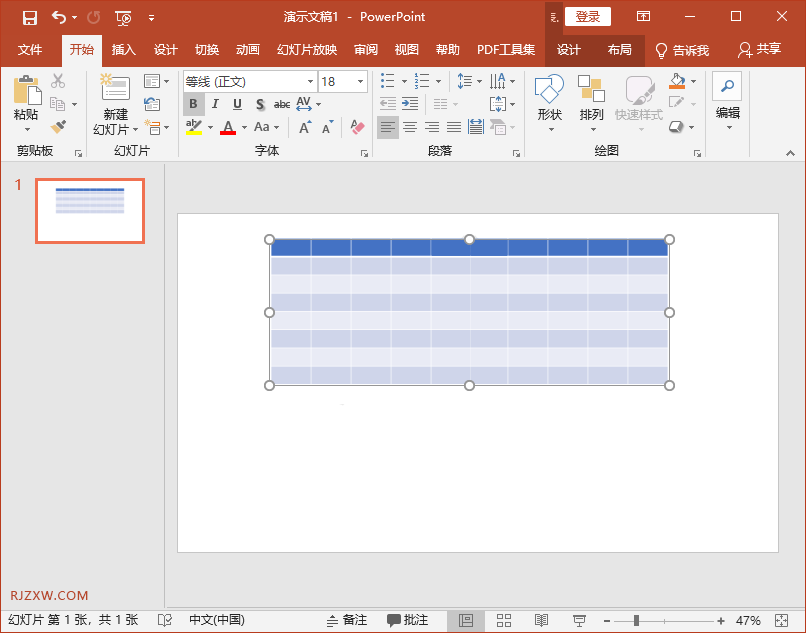Image resolution: width=806 pixels, height=633 pixels.
Task: Click the 共享 share button
Action: tap(759, 50)
